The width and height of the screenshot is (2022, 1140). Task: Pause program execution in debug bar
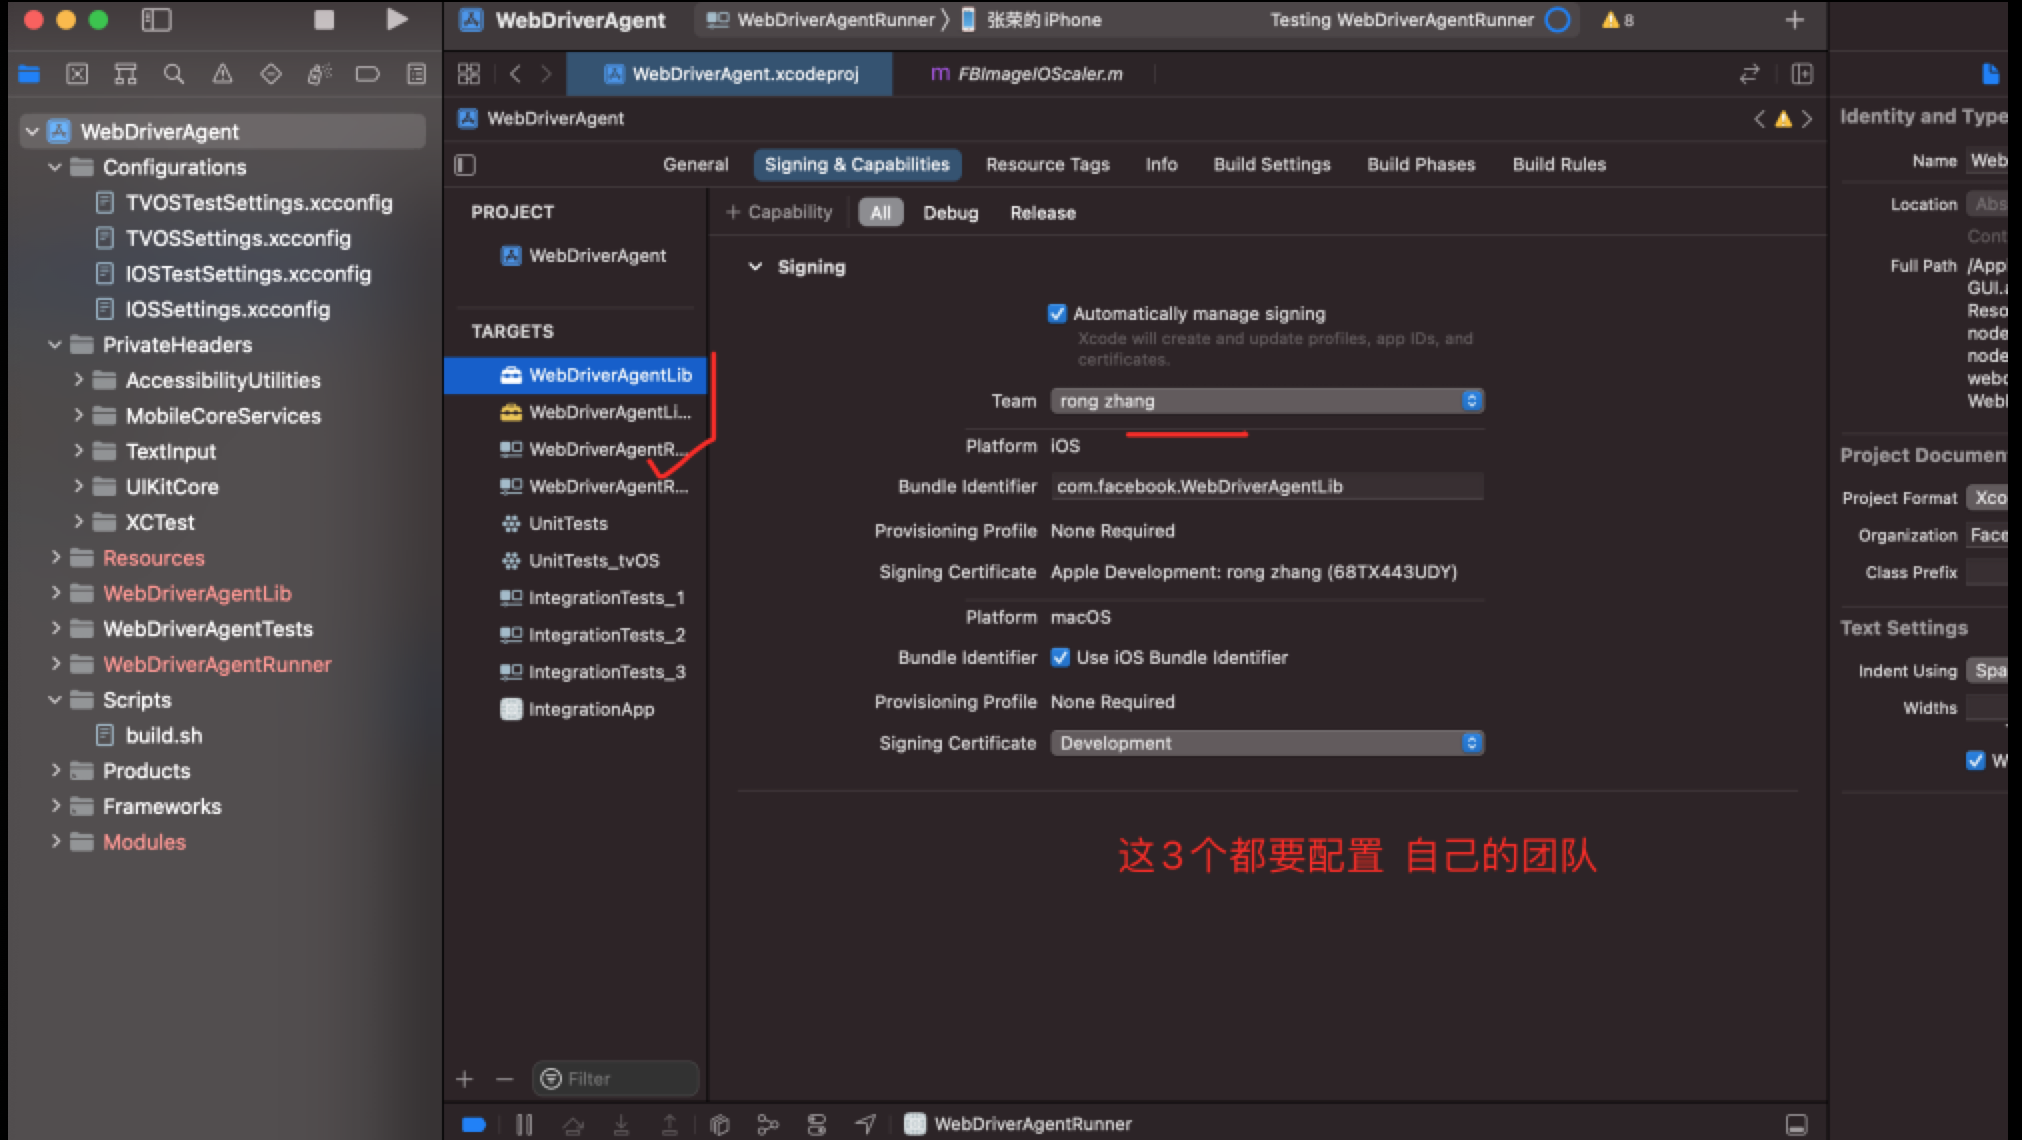524,1125
